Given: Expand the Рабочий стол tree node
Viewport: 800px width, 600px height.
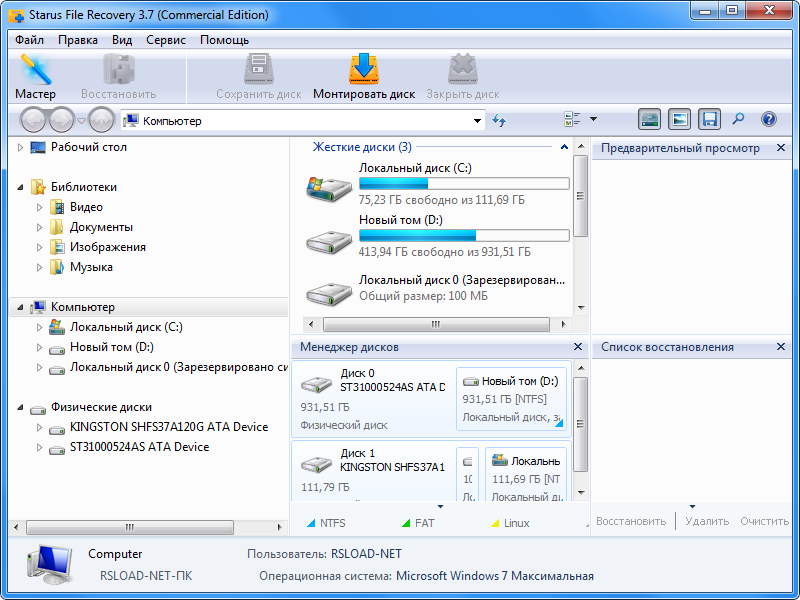Looking at the screenshot, I should point(20,147).
